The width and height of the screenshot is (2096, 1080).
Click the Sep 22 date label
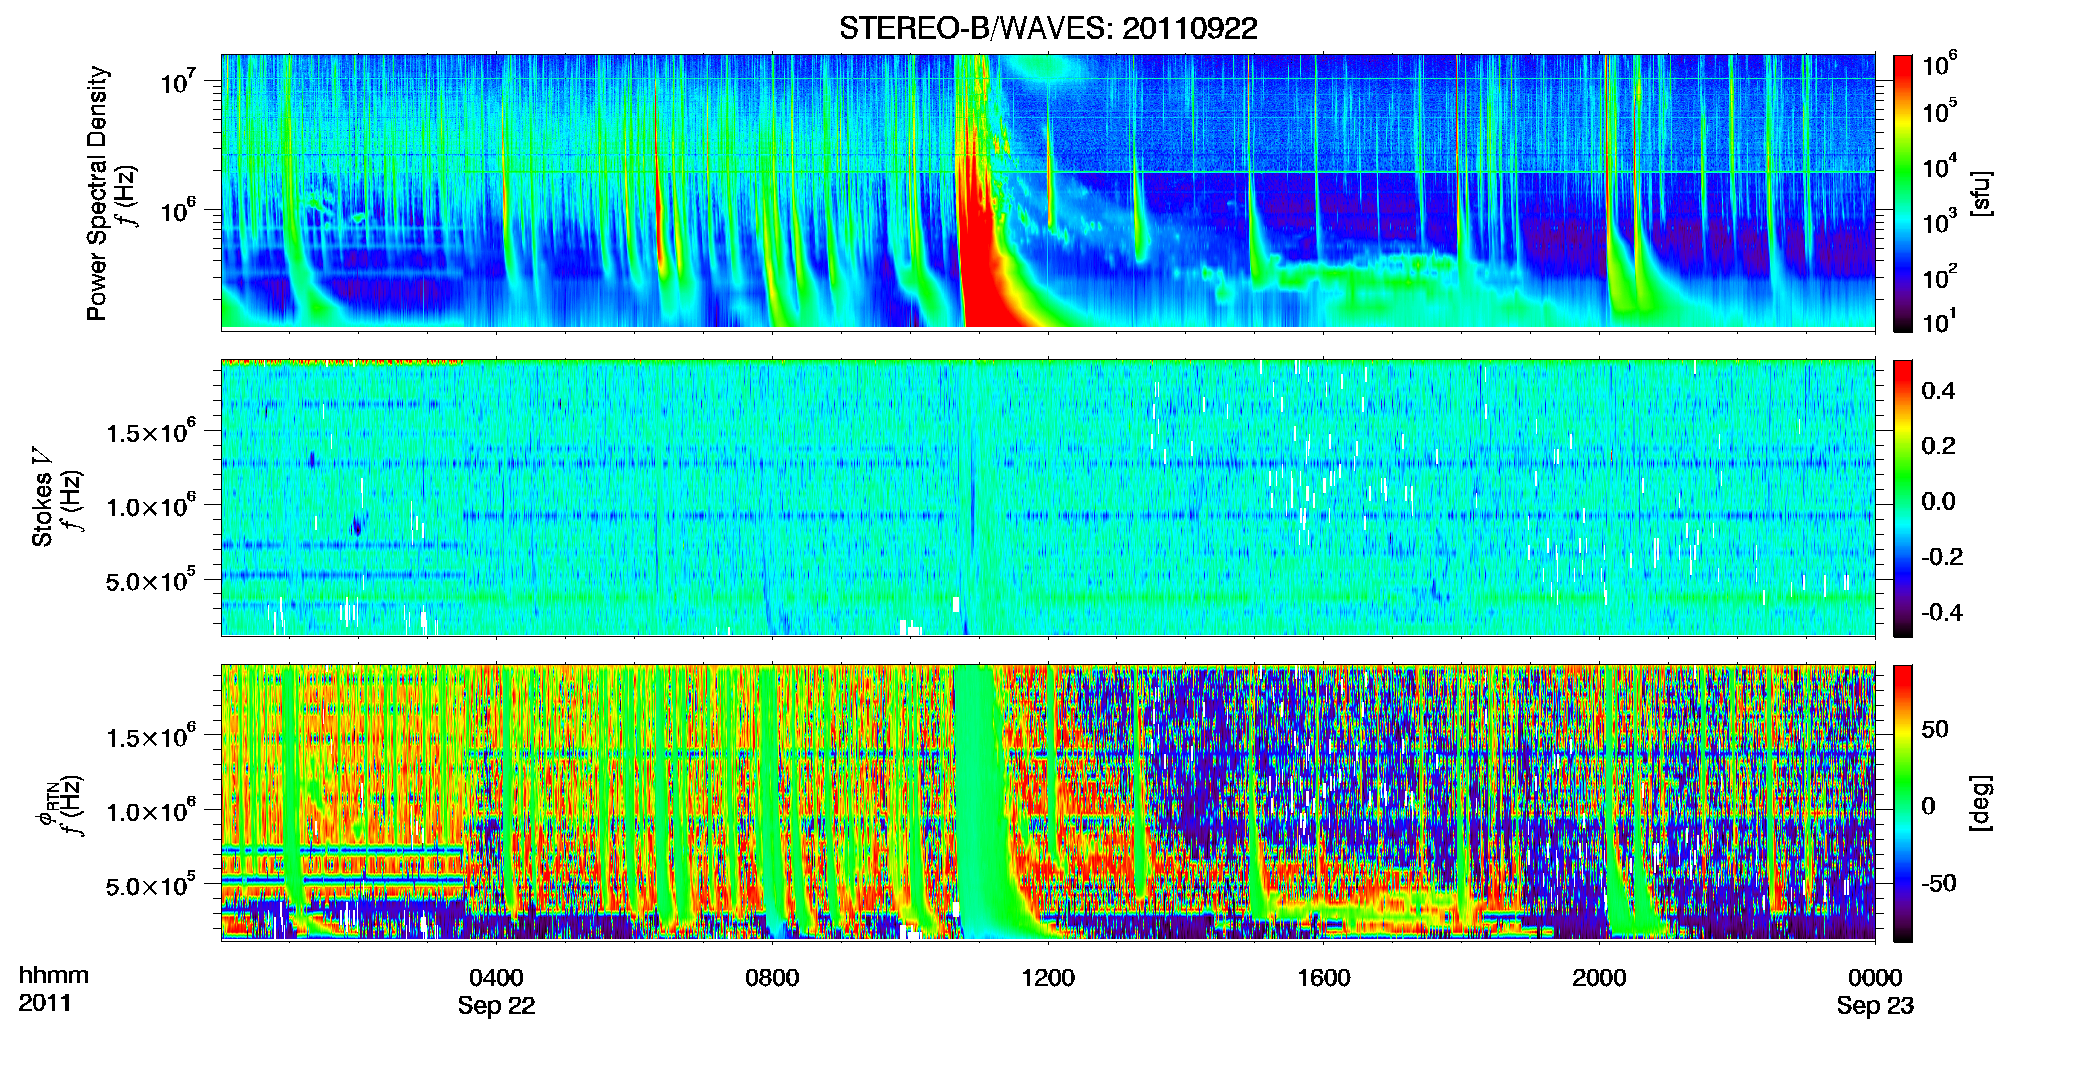pos(496,1006)
